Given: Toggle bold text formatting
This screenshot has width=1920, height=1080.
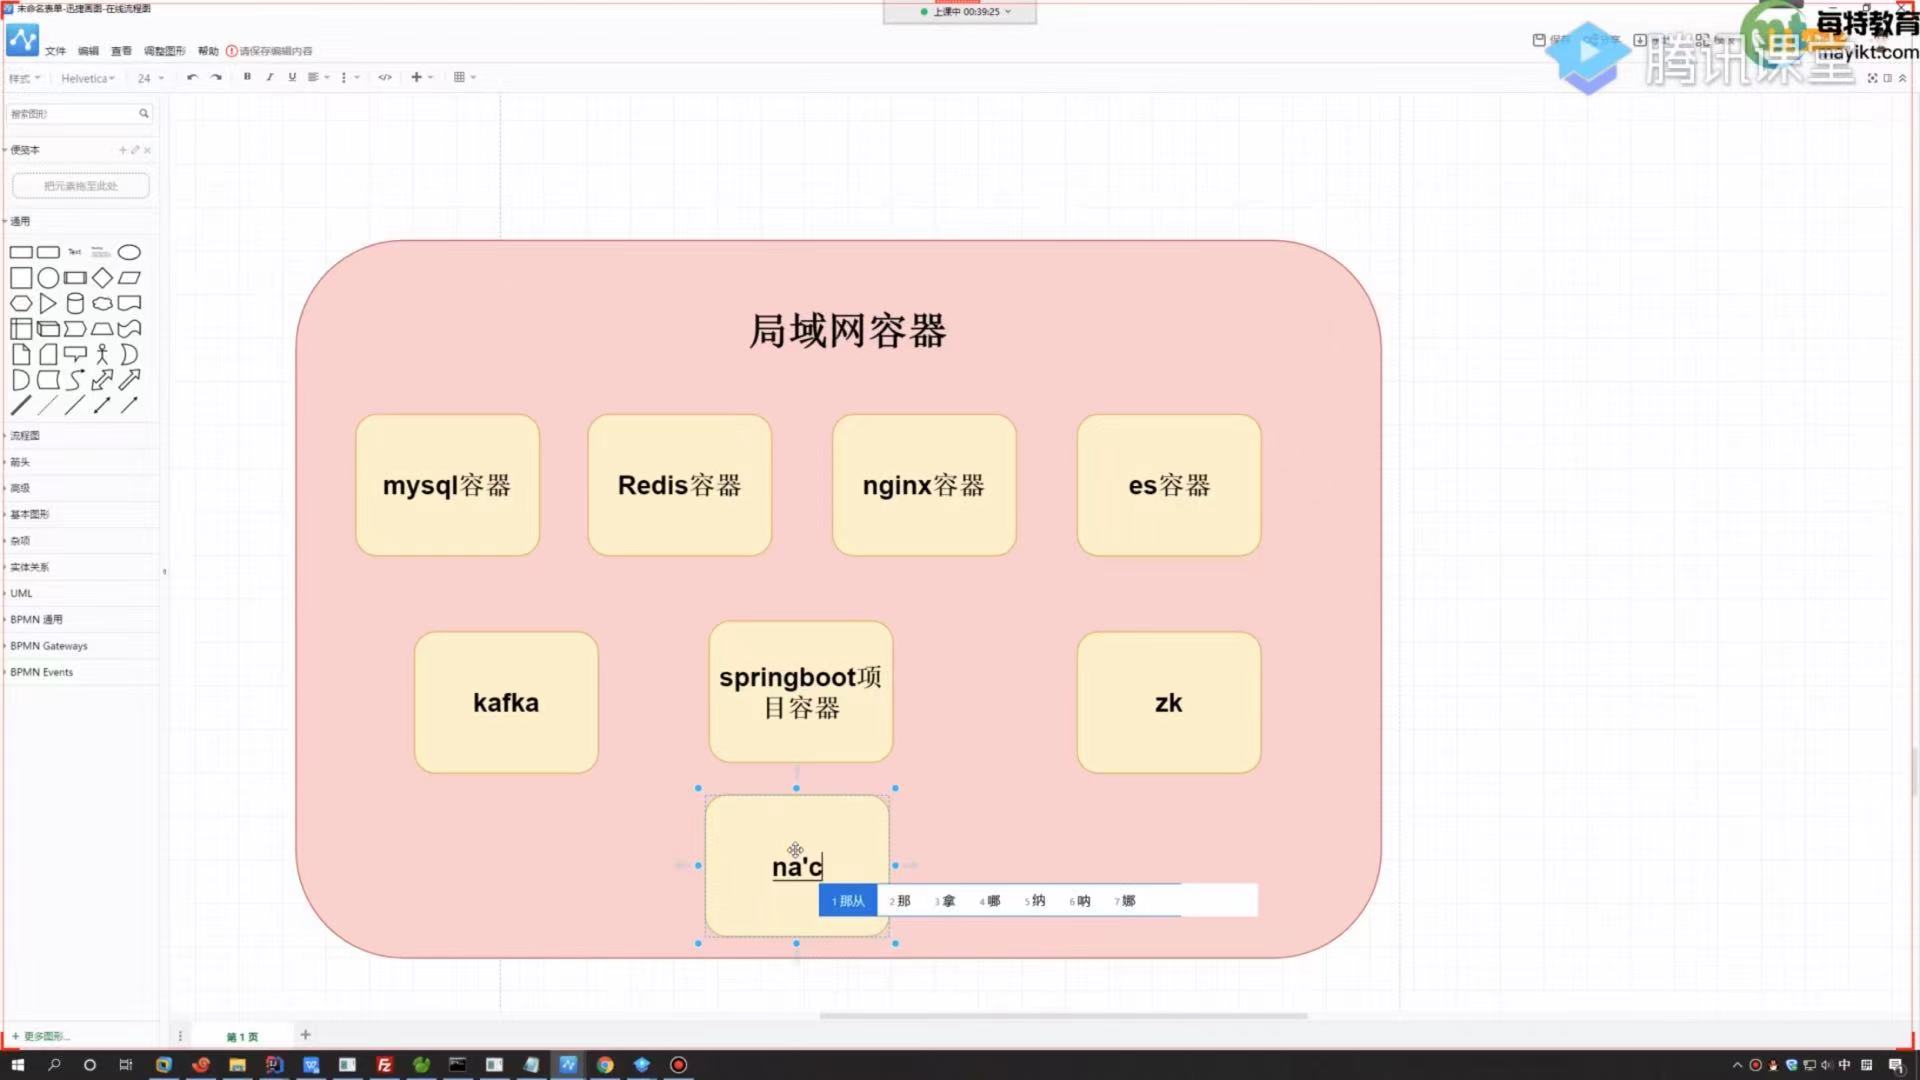Looking at the screenshot, I should [247, 77].
